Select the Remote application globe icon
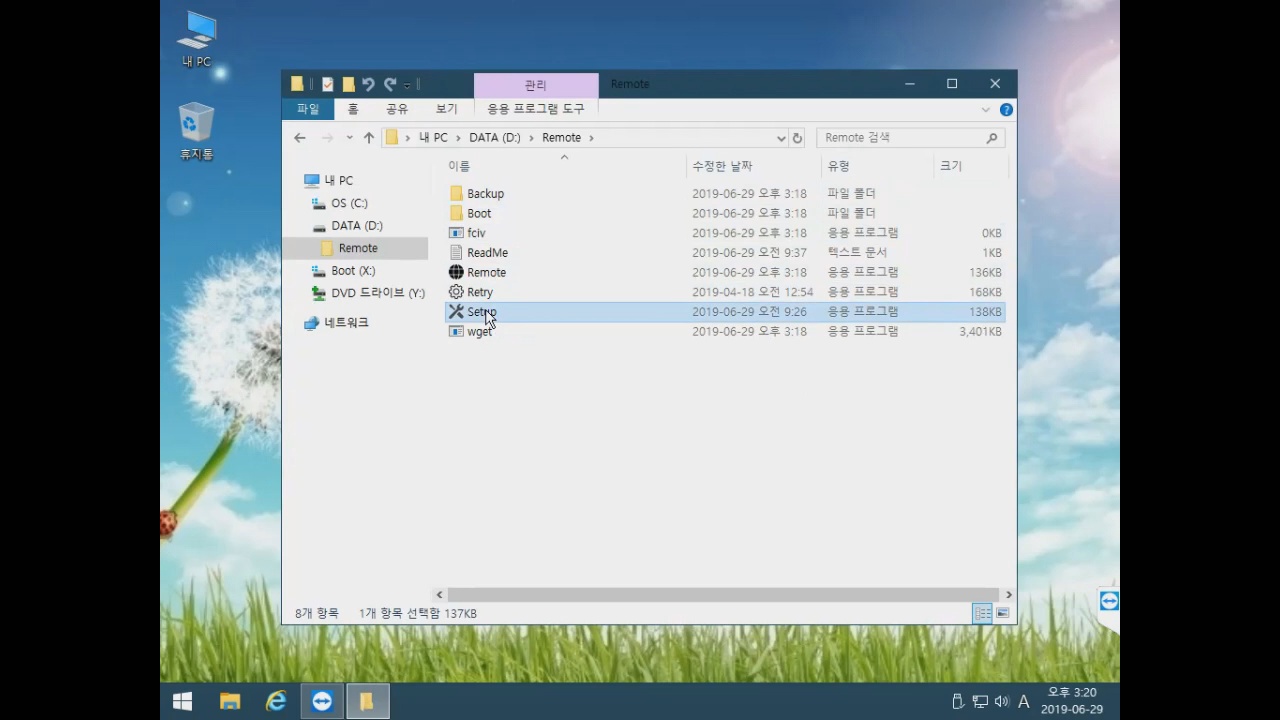 pyautogui.click(x=456, y=272)
